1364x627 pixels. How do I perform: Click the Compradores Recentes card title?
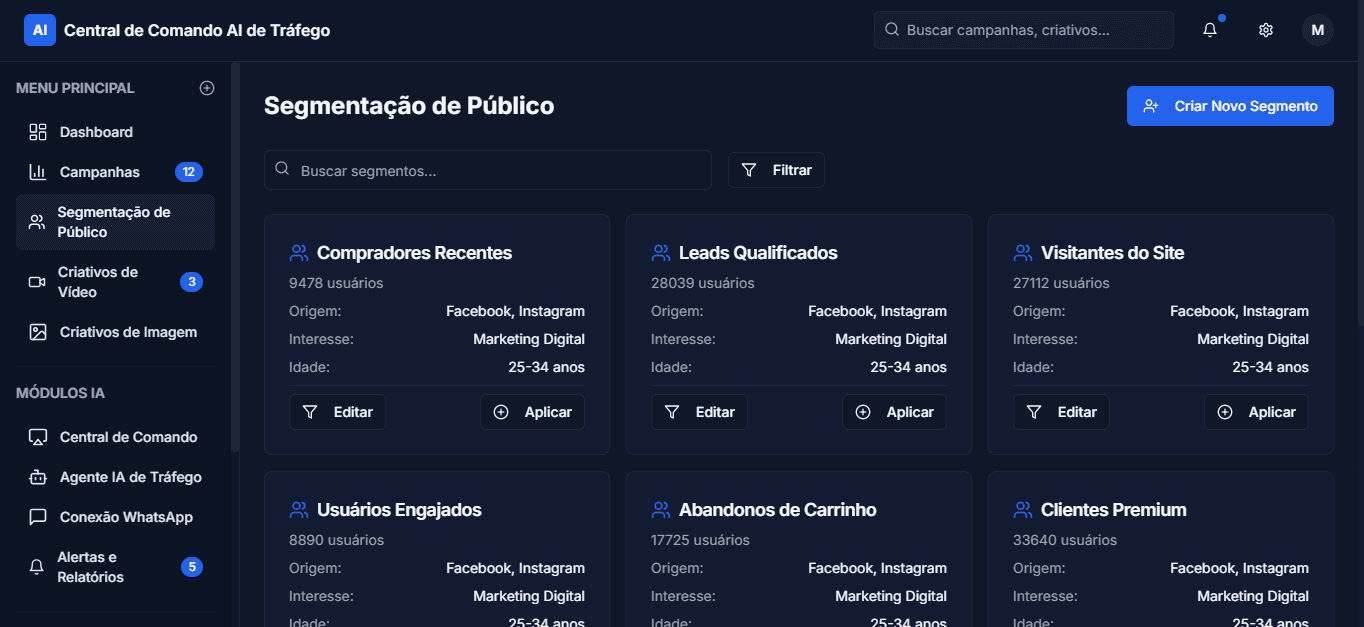pos(414,253)
